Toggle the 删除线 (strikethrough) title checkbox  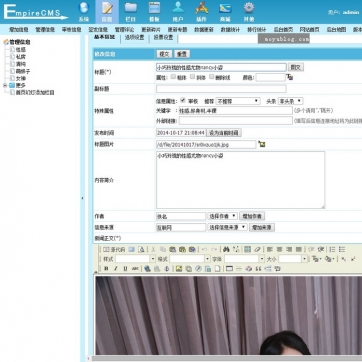click(212, 77)
